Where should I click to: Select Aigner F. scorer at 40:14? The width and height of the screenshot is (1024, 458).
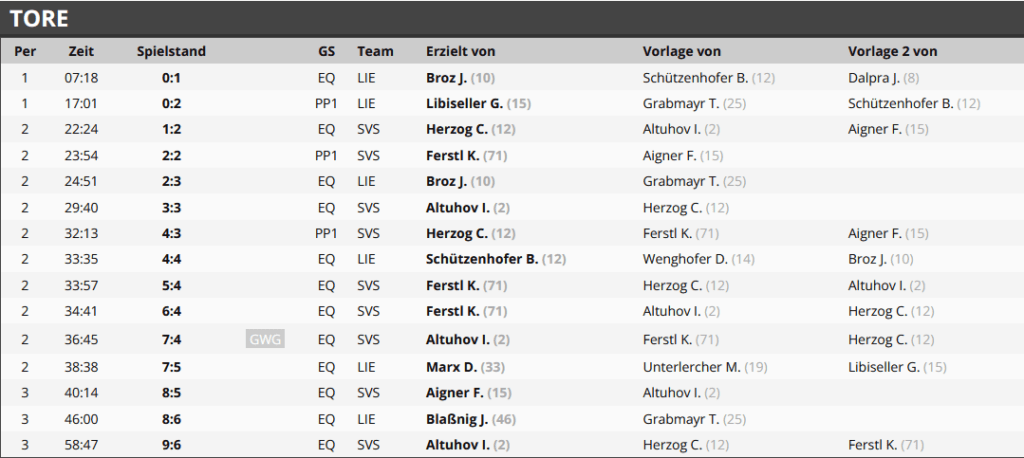[x=455, y=393]
